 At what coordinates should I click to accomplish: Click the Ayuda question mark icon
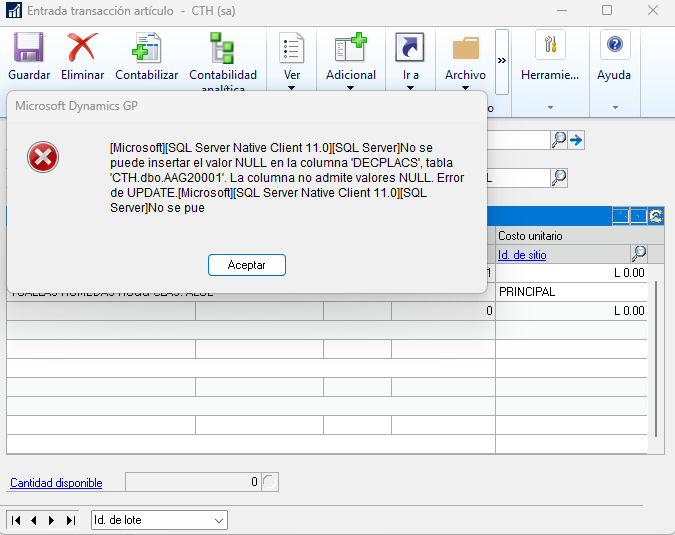point(615,44)
